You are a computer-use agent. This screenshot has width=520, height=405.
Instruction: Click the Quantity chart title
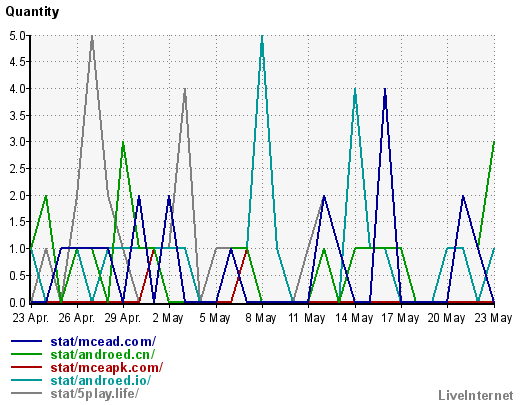click(32, 12)
